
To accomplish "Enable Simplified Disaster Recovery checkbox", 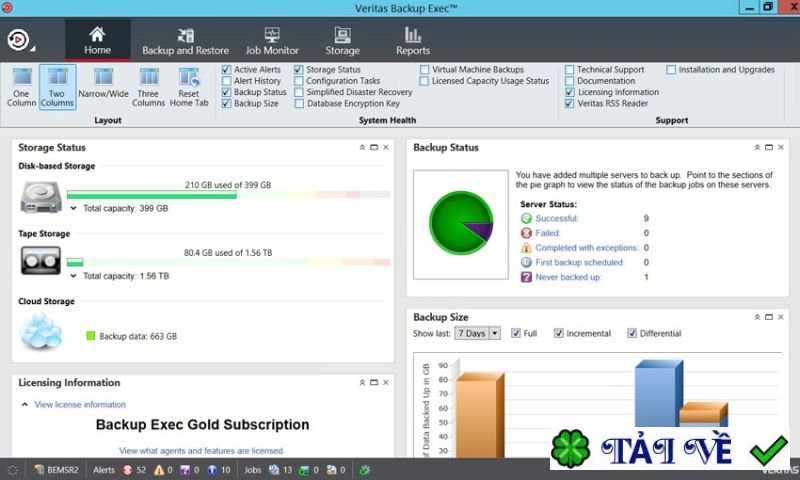I will (298, 92).
